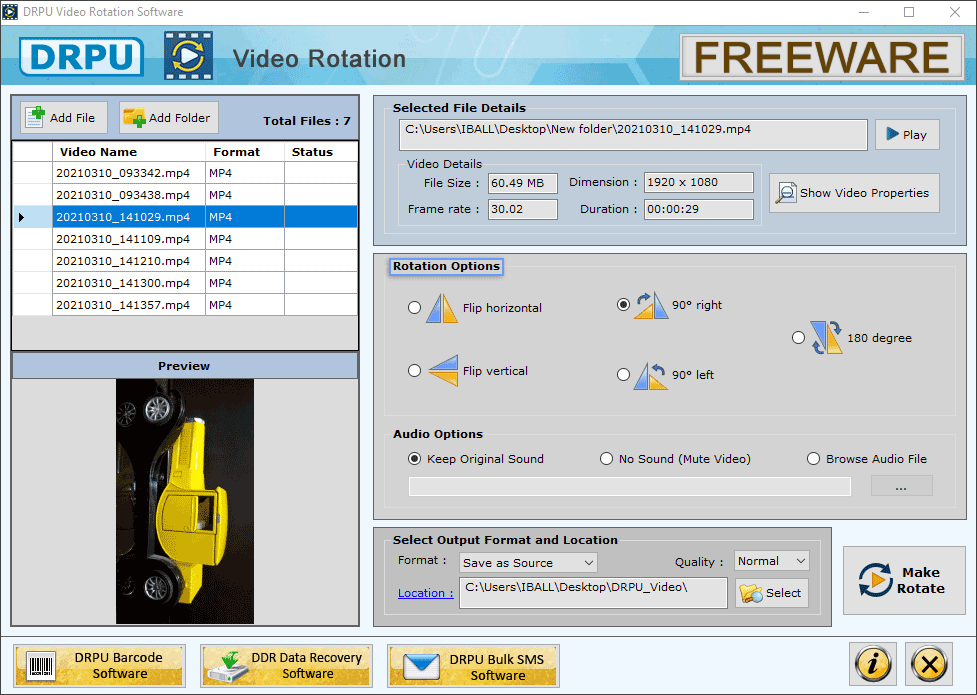This screenshot has width=977, height=695.
Task: Click the Add Folder button
Action: coord(168,117)
